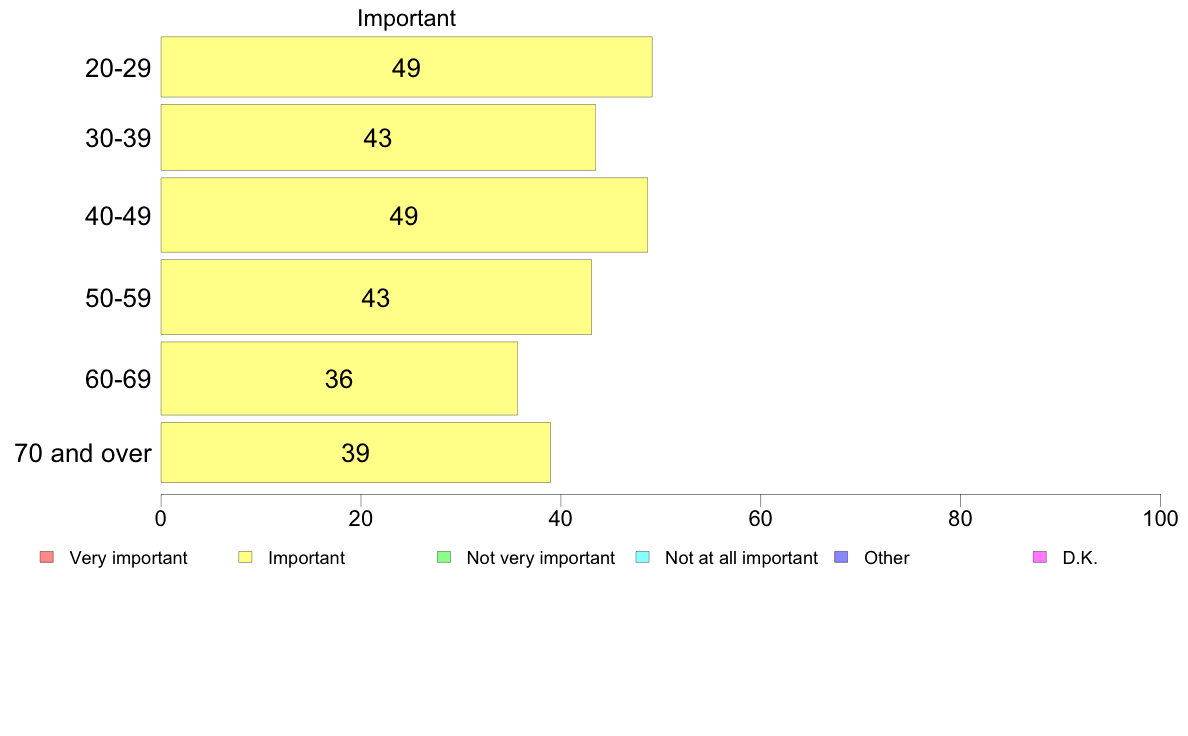The width and height of the screenshot is (1188, 736).
Task: Select the 20-29 bar showing 49
Action: (x=406, y=67)
